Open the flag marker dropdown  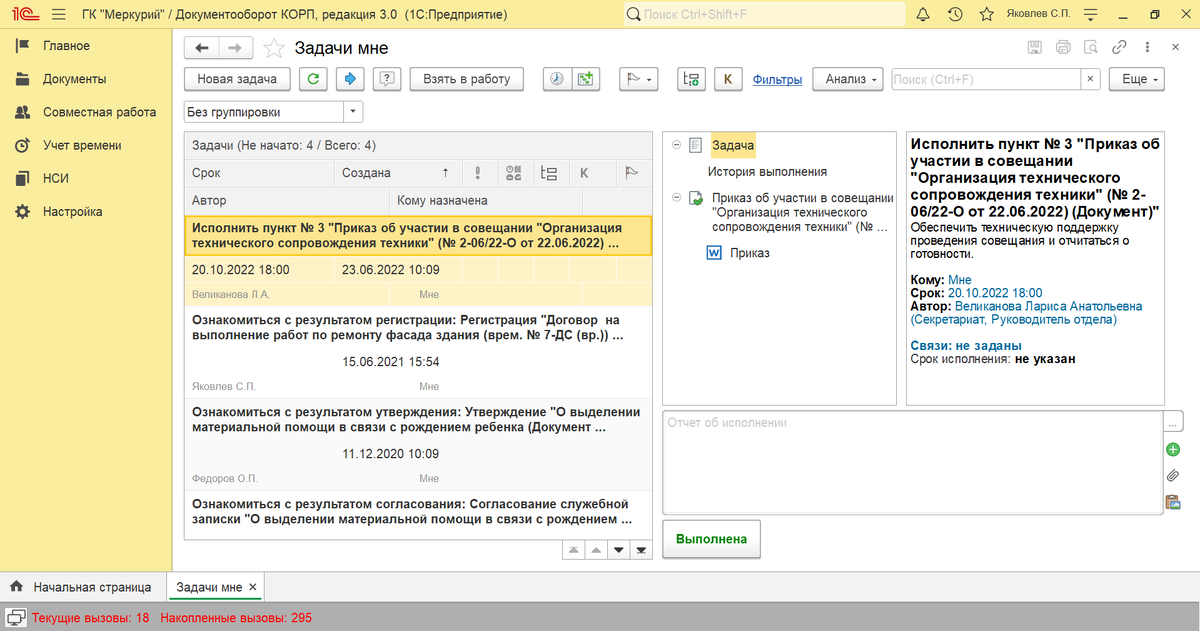(637, 79)
